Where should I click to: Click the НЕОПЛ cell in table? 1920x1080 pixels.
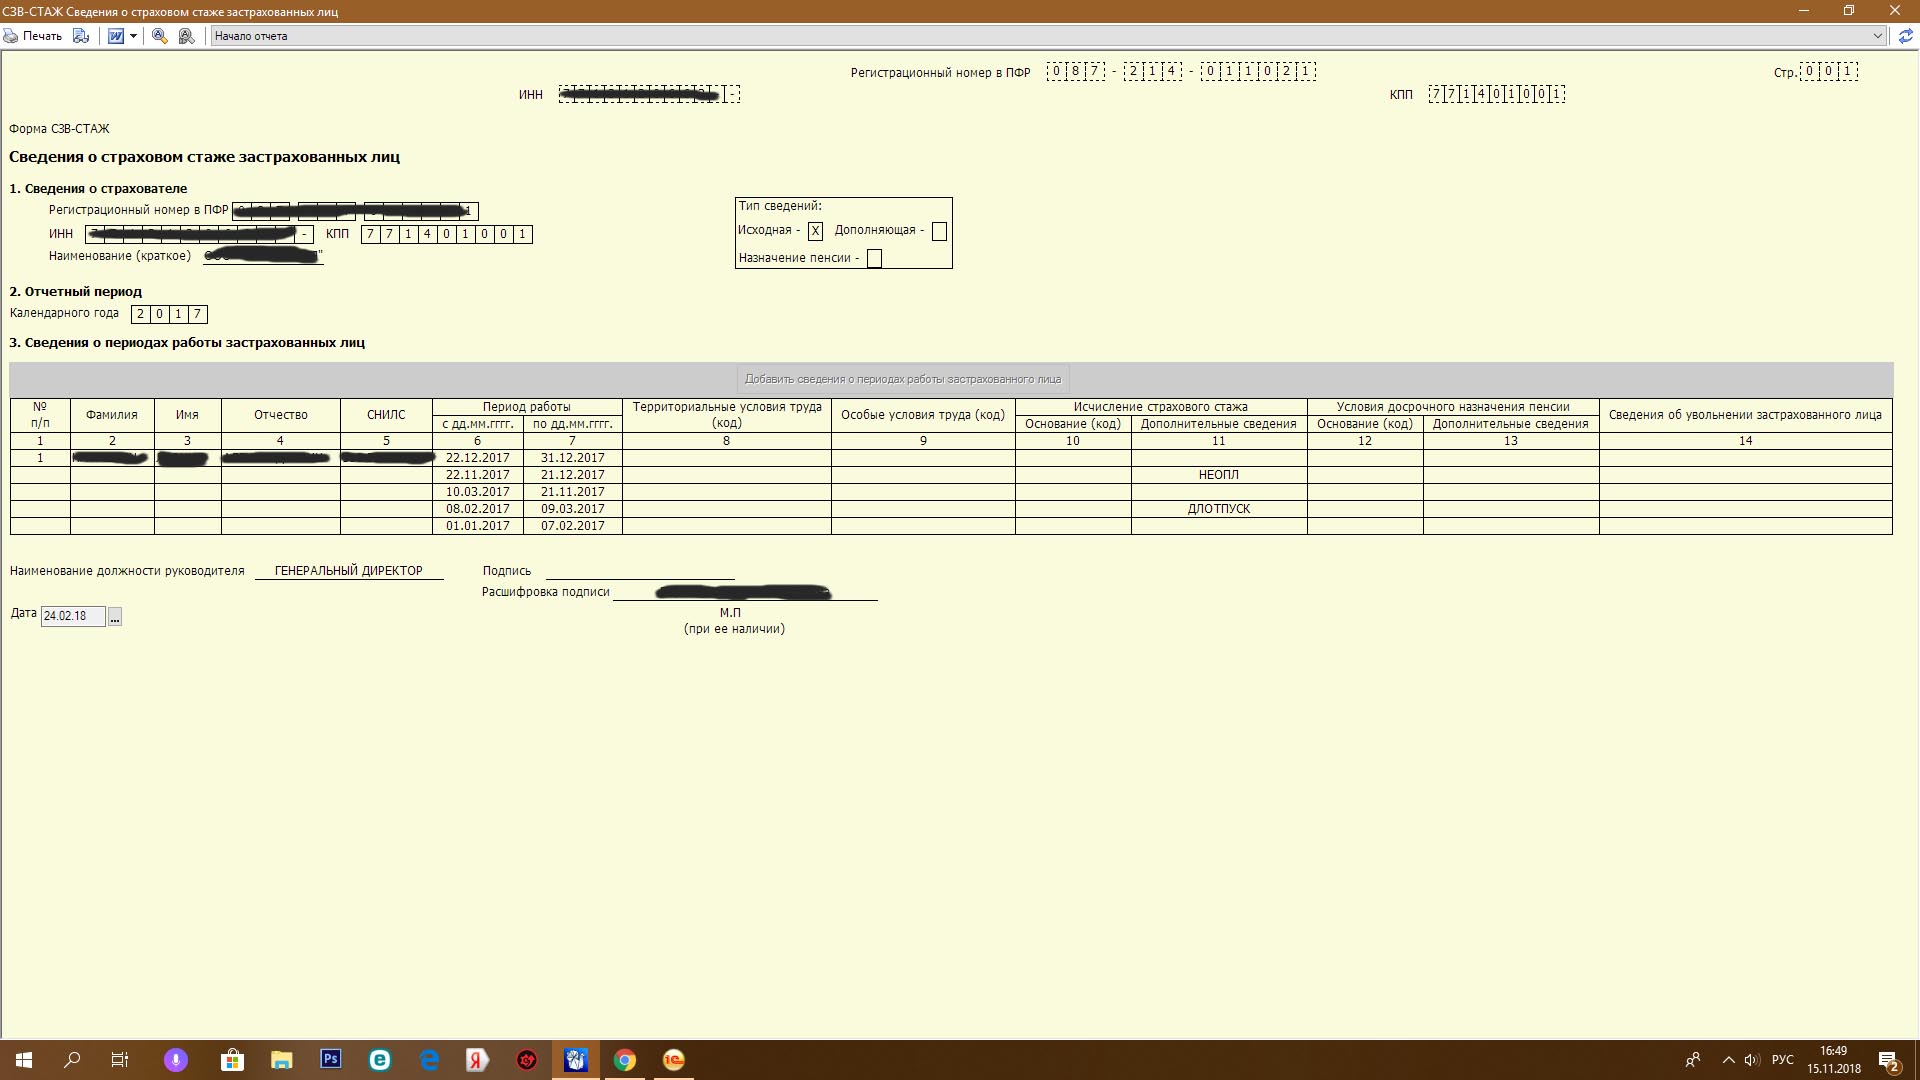click(x=1218, y=475)
